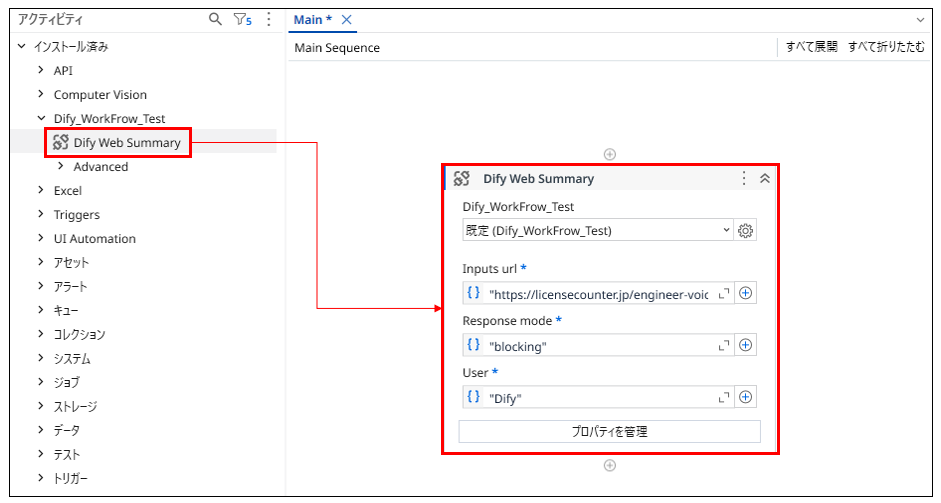This screenshot has width=941, height=503.
Task: Select Dify Web Summary in activity tree
Action: click(x=127, y=143)
